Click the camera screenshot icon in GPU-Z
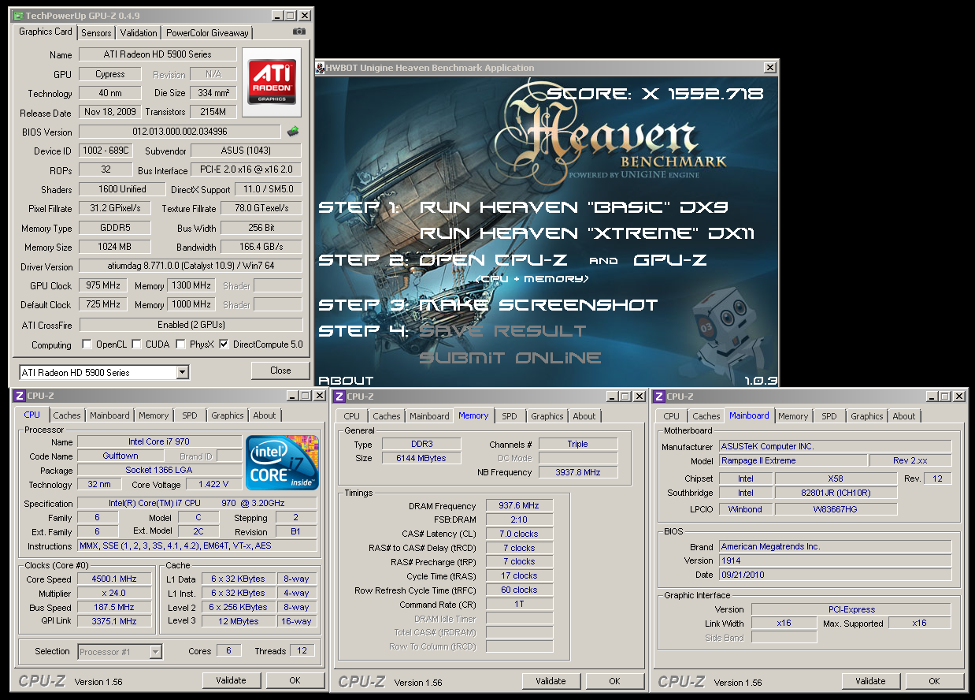975x700 pixels. [x=299, y=32]
